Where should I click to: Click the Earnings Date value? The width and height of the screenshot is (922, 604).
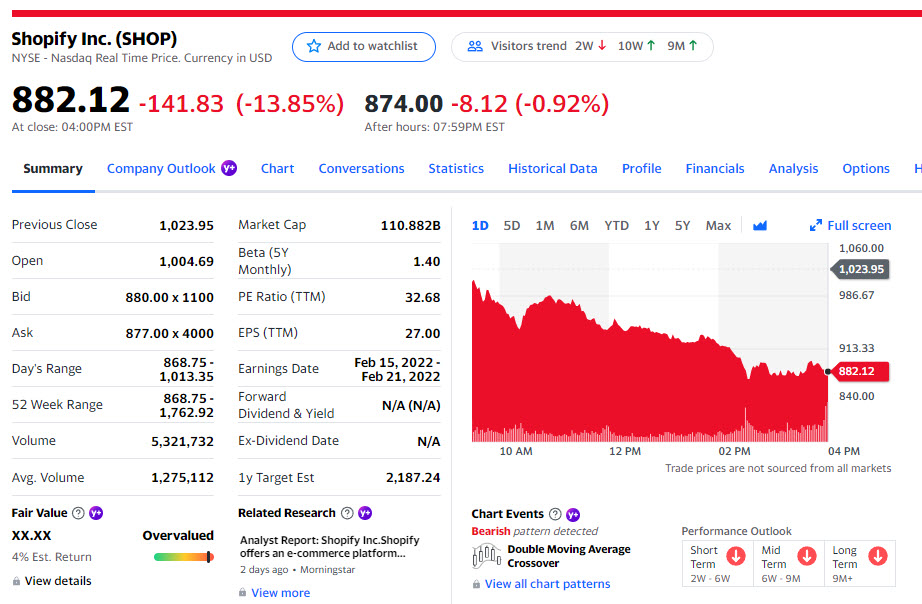pyautogui.click(x=397, y=369)
